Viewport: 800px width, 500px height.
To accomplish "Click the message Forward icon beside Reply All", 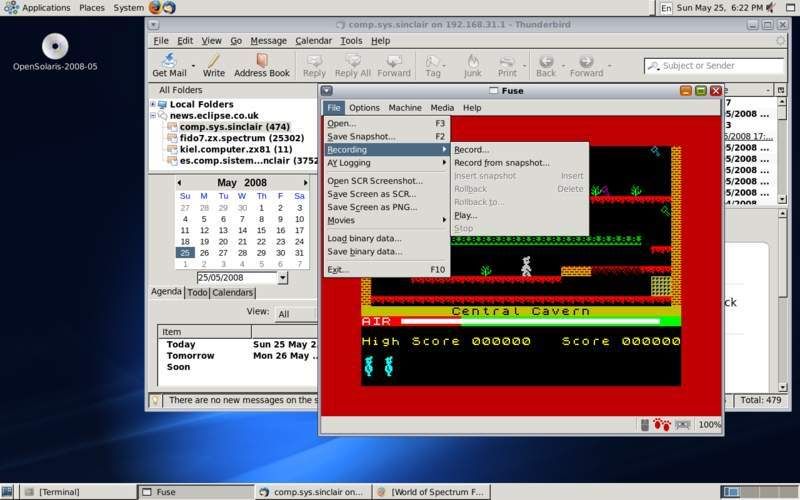I will [394, 61].
